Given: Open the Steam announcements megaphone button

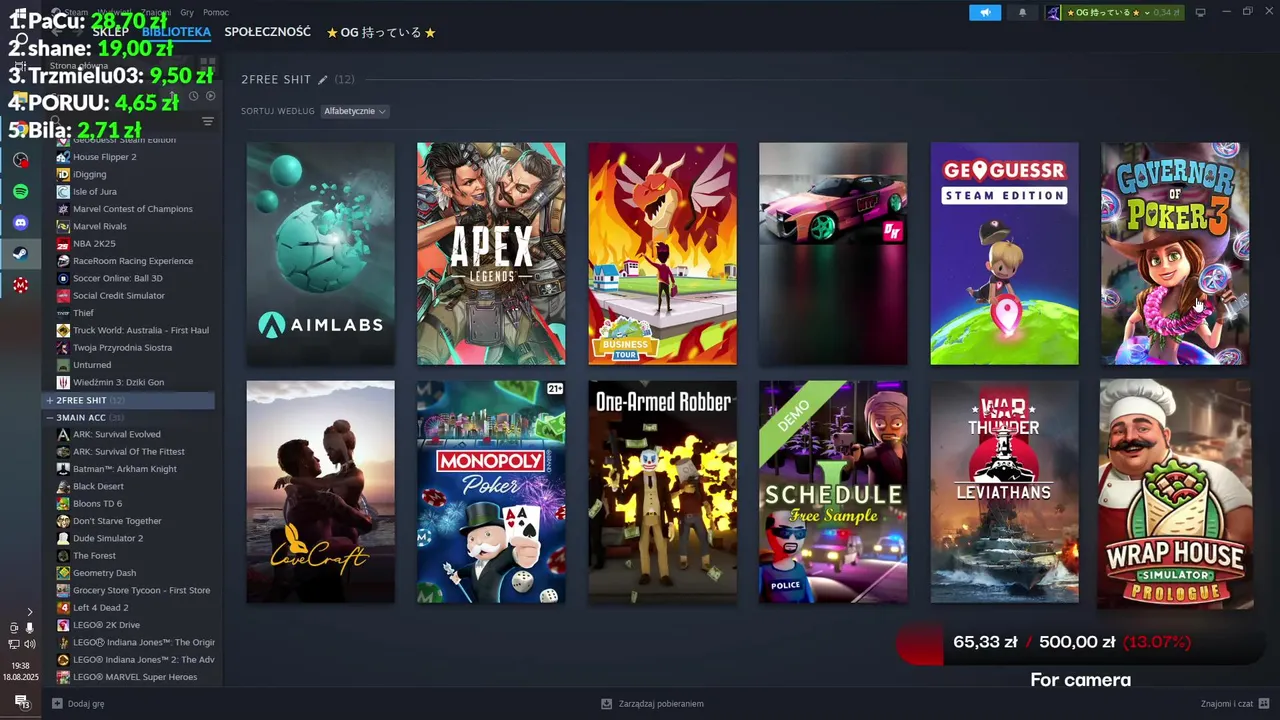Looking at the screenshot, I should point(985,12).
